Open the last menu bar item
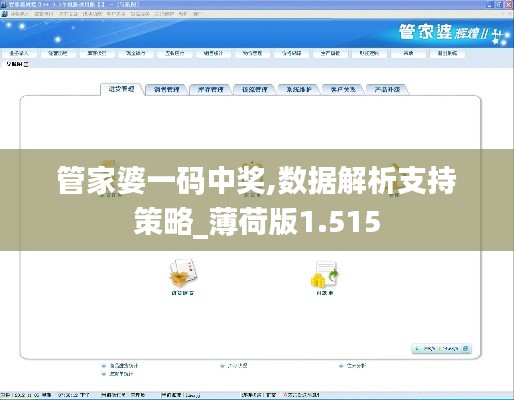 pyautogui.click(x=197, y=14)
